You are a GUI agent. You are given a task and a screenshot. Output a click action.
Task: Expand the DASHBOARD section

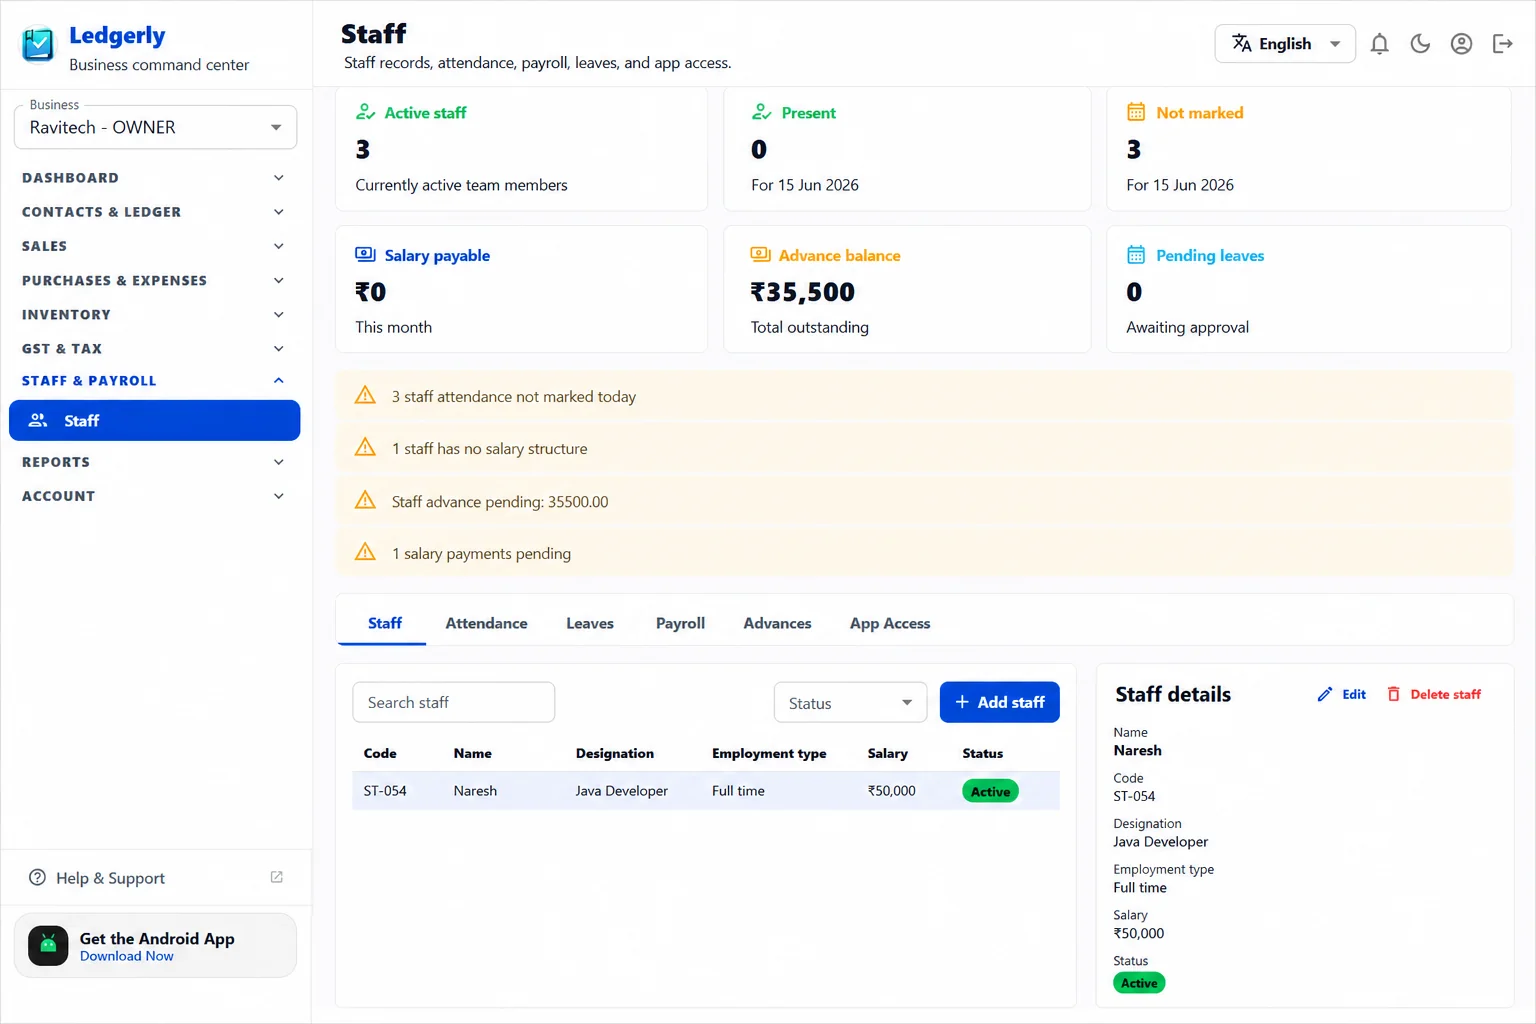point(154,178)
